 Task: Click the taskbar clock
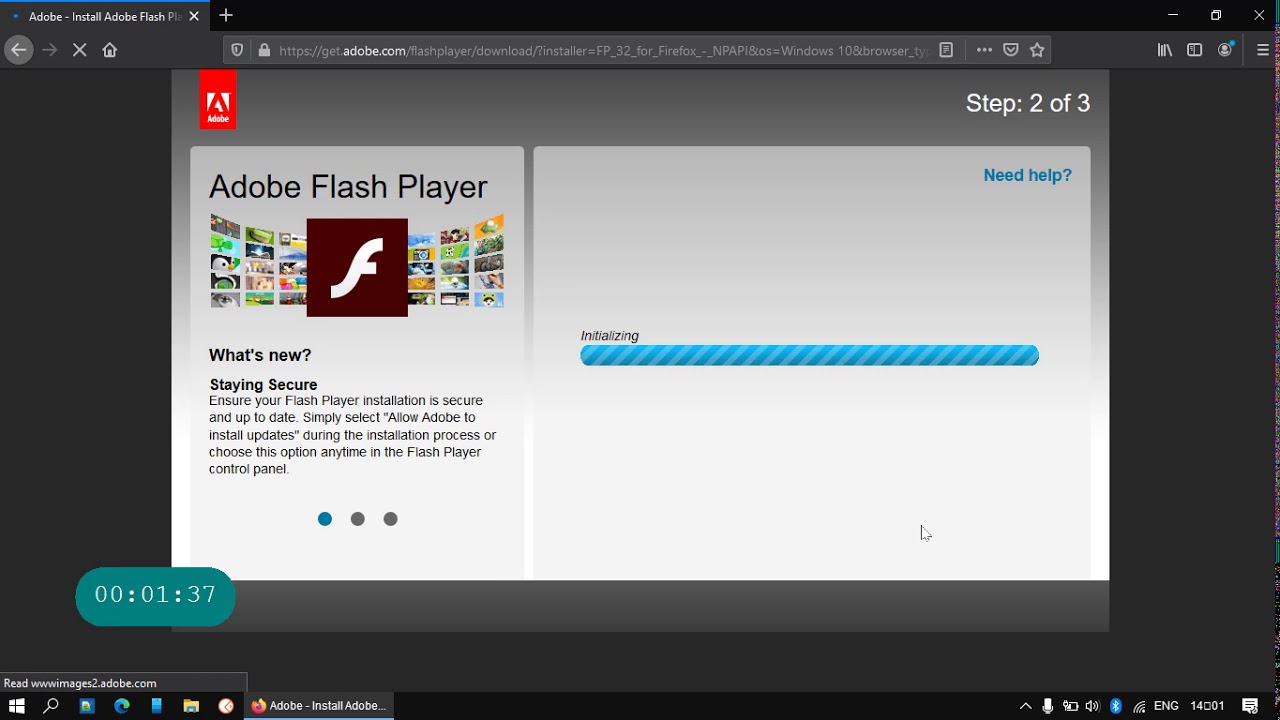tap(1207, 706)
